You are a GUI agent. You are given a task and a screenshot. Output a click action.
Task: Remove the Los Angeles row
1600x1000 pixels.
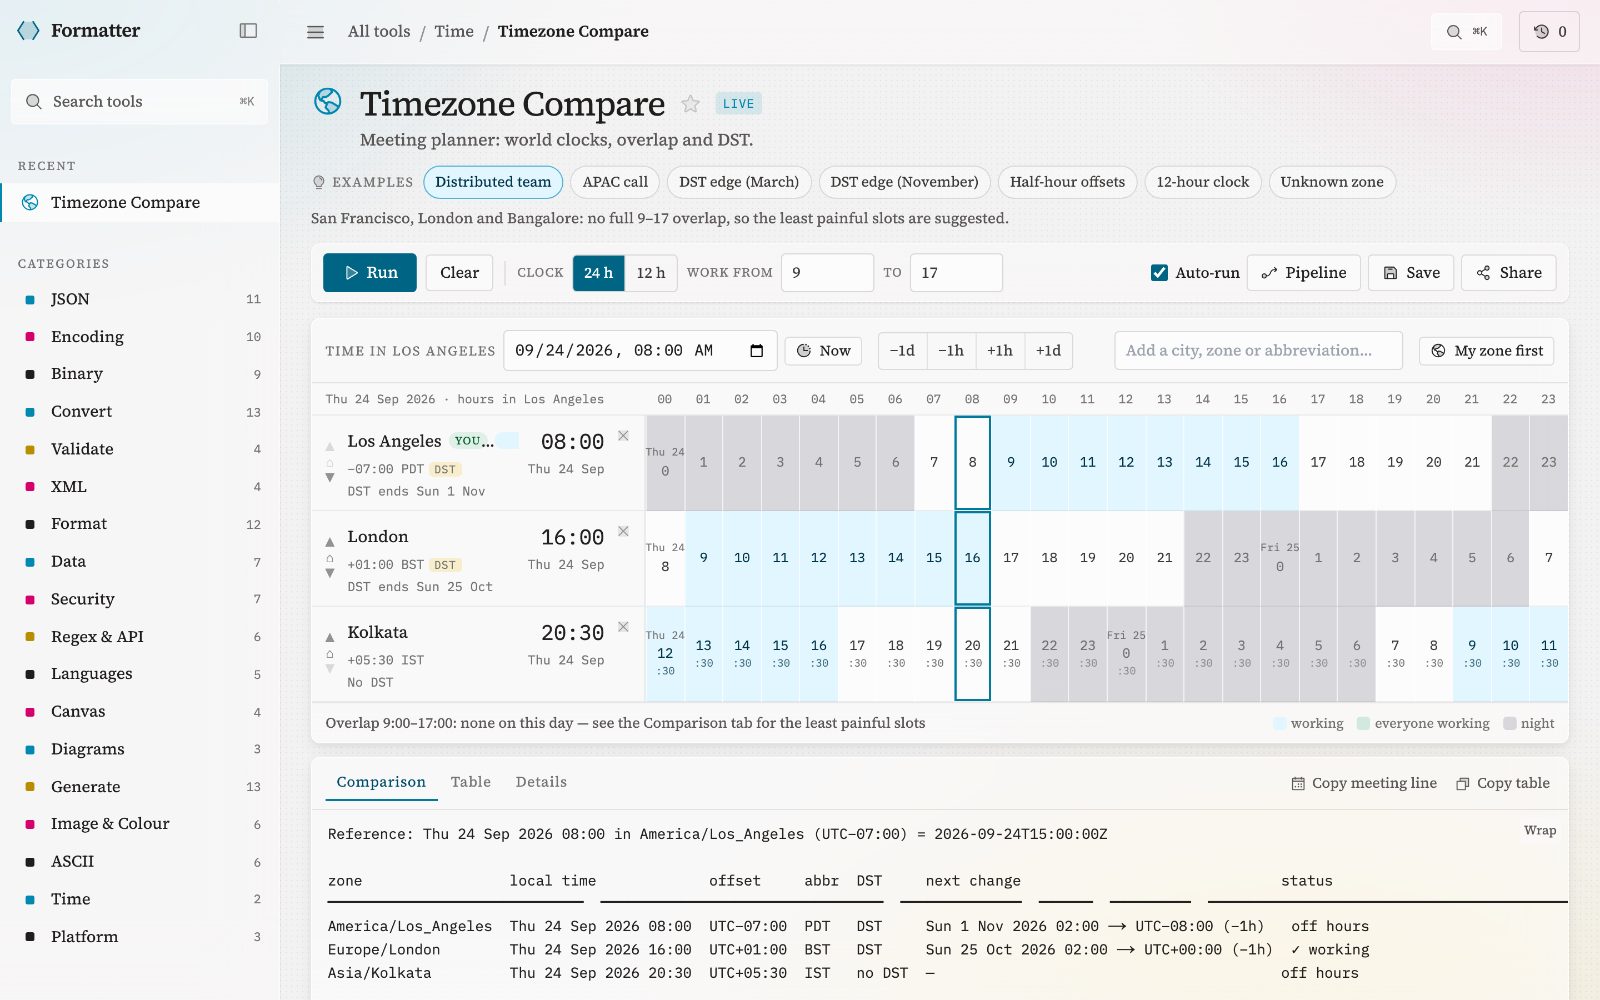[623, 436]
